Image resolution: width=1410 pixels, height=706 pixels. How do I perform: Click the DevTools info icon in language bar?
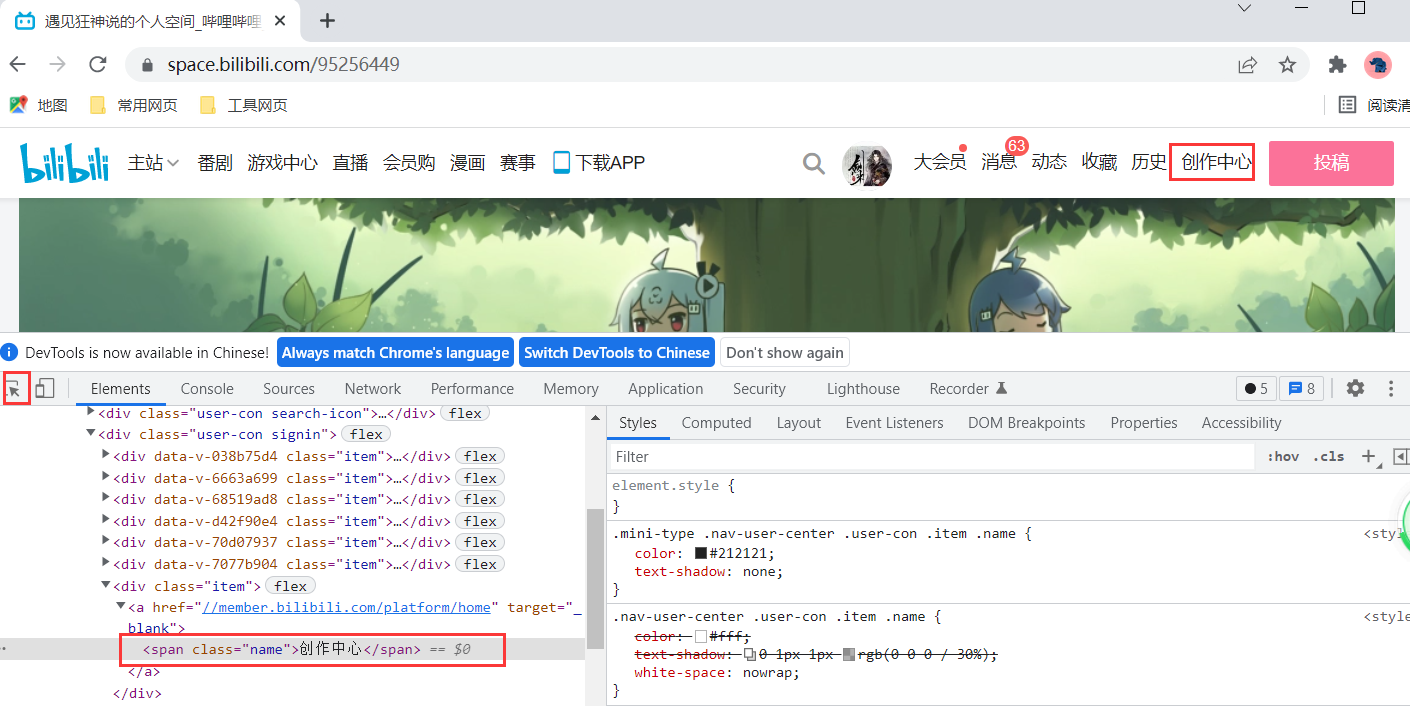[10, 352]
